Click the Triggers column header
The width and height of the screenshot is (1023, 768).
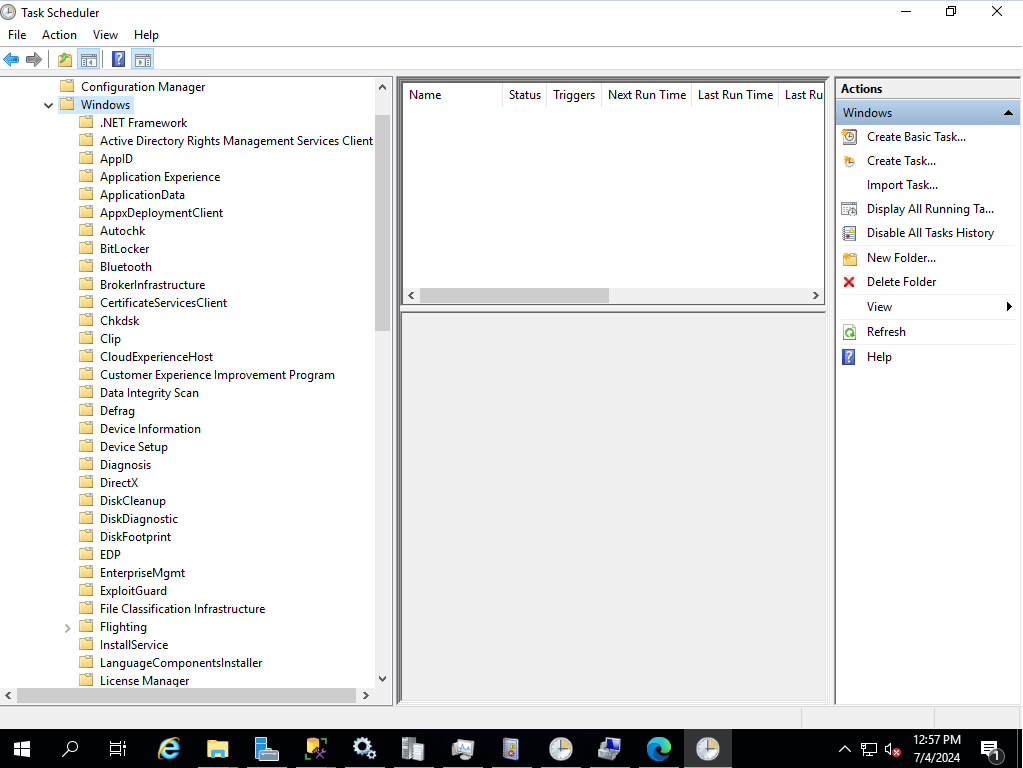pos(574,95)
